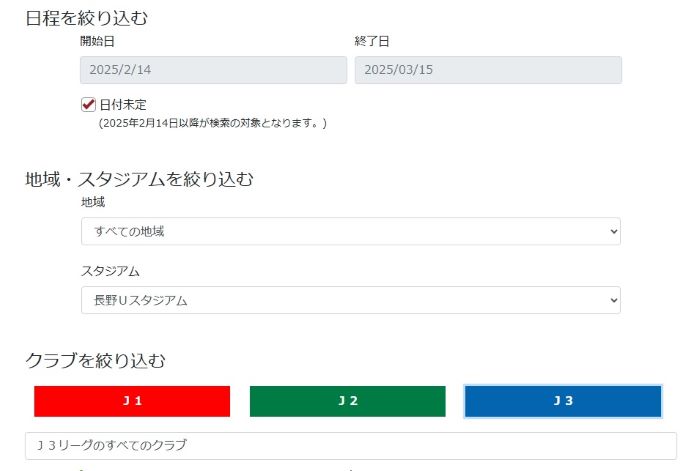Click the 終了日 label
Screen dimensions: 700x471
click(371, 42)
